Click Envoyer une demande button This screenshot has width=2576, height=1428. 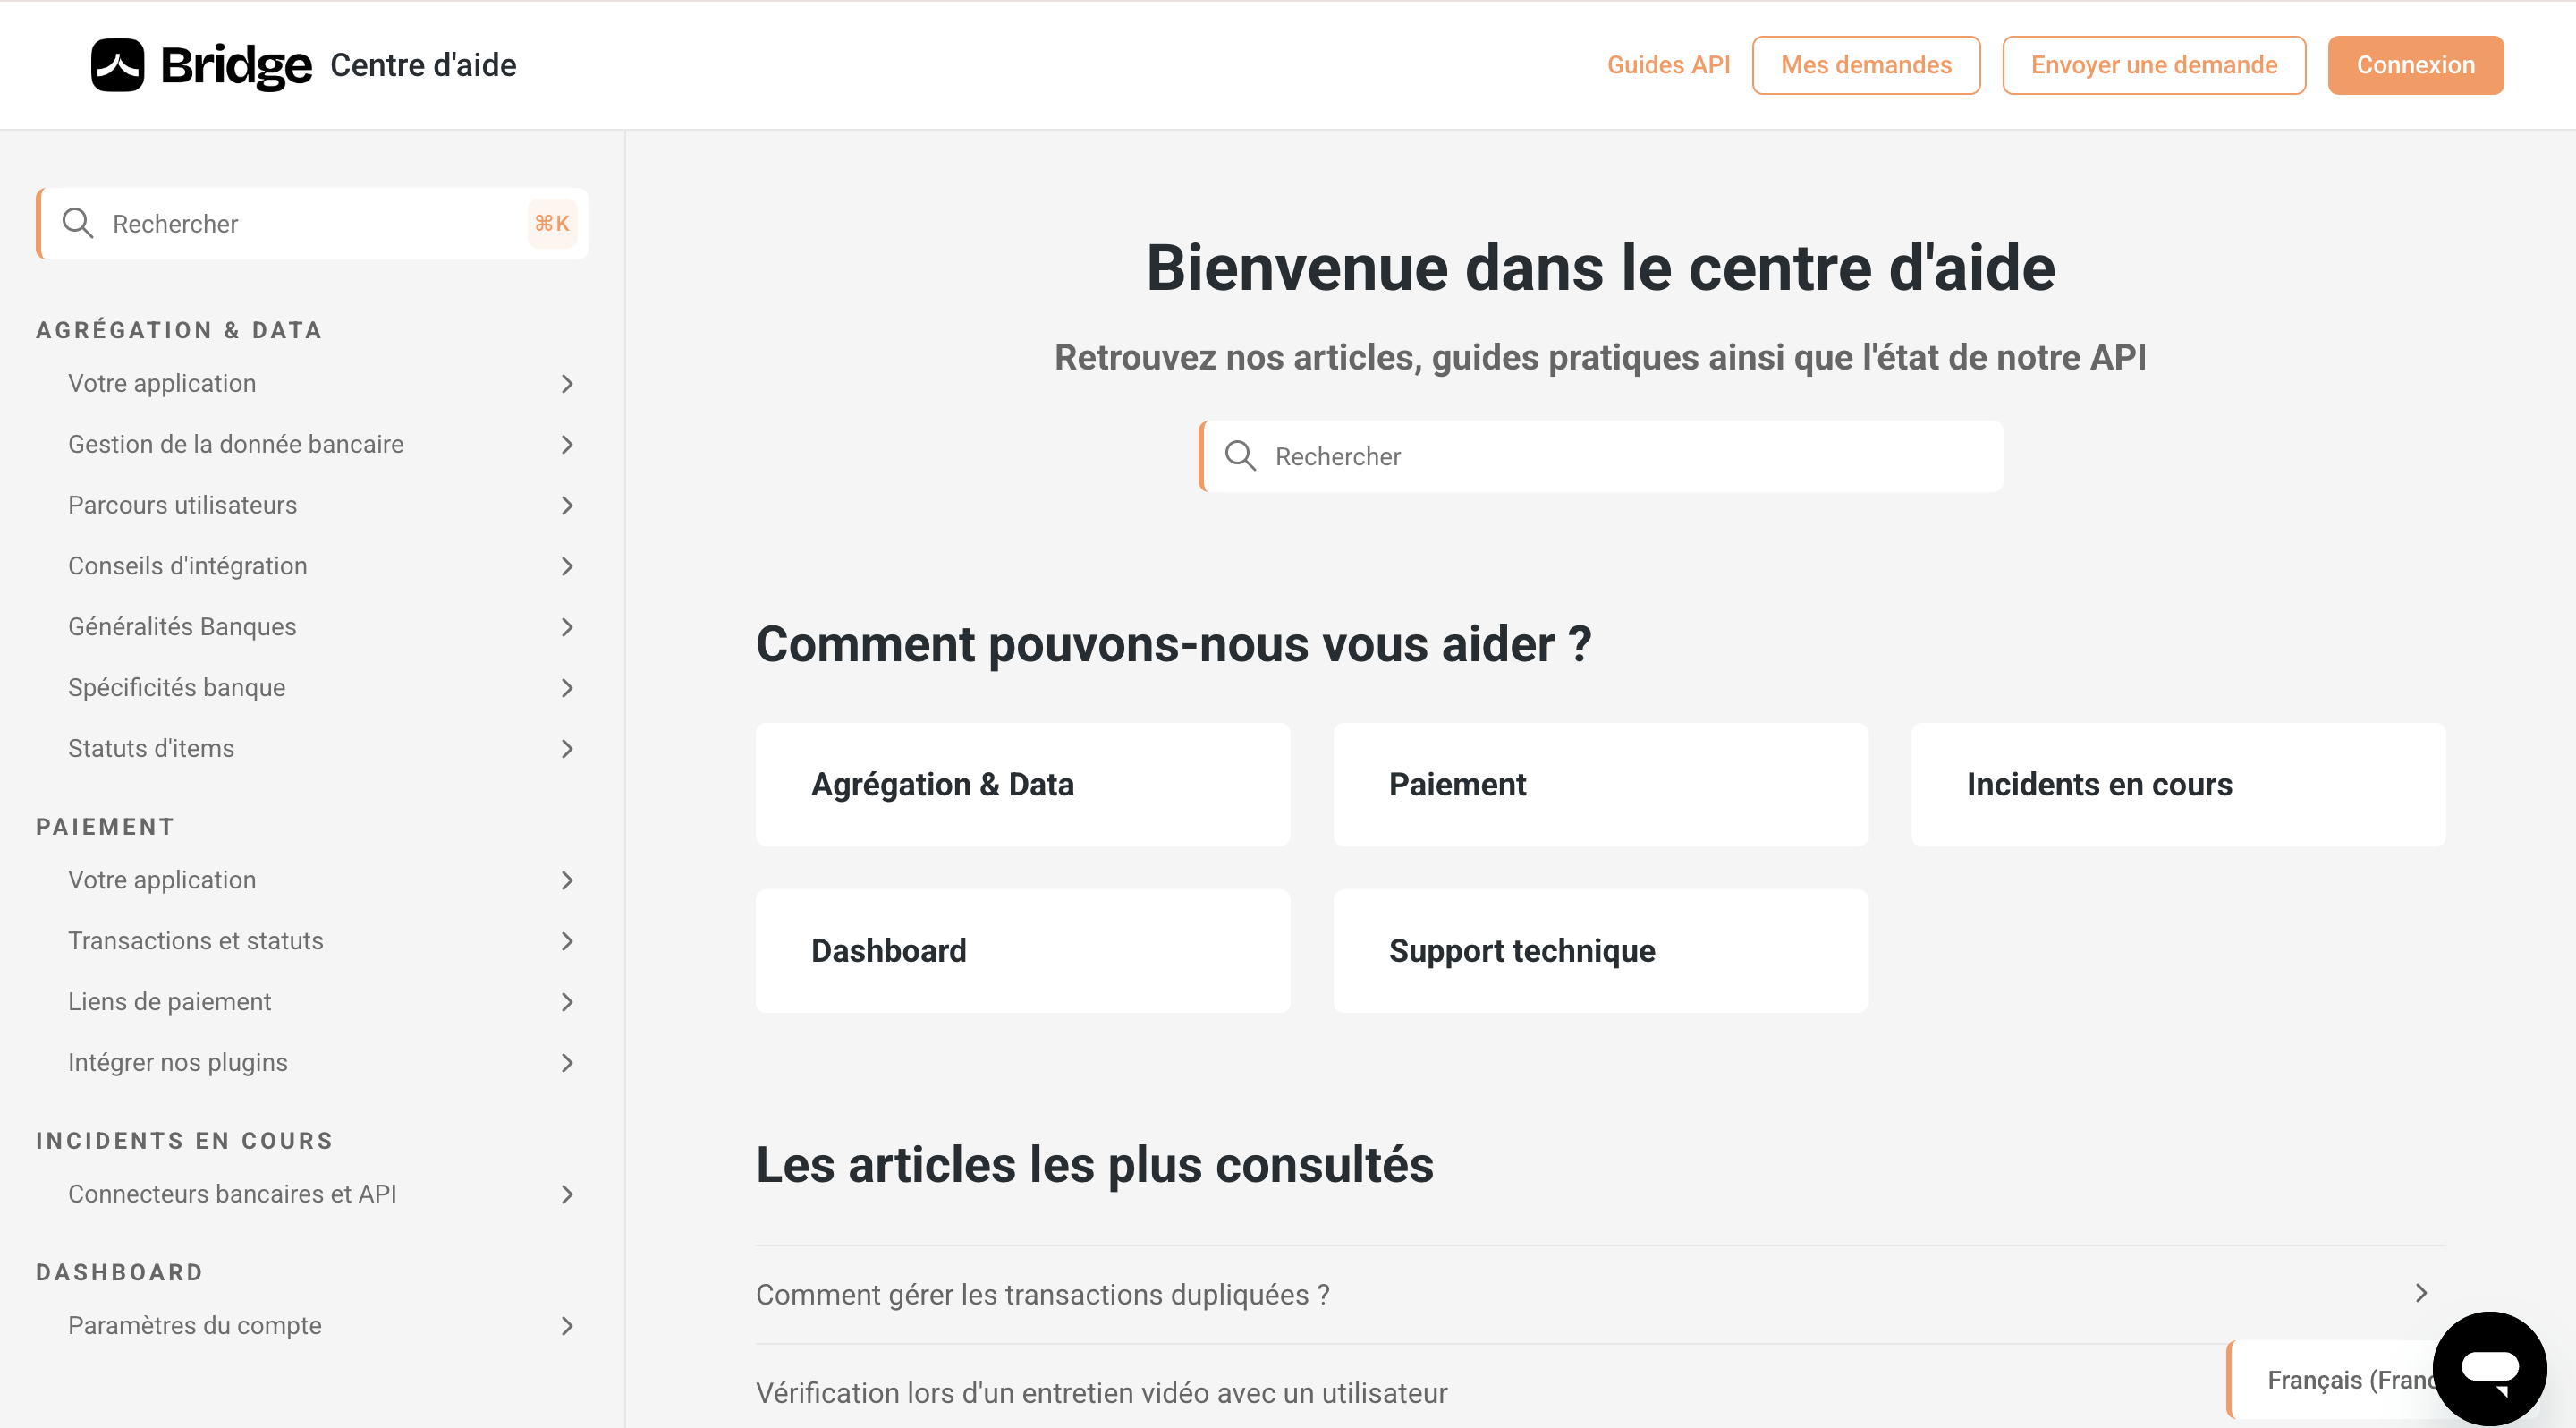[x=2154, y=65]
